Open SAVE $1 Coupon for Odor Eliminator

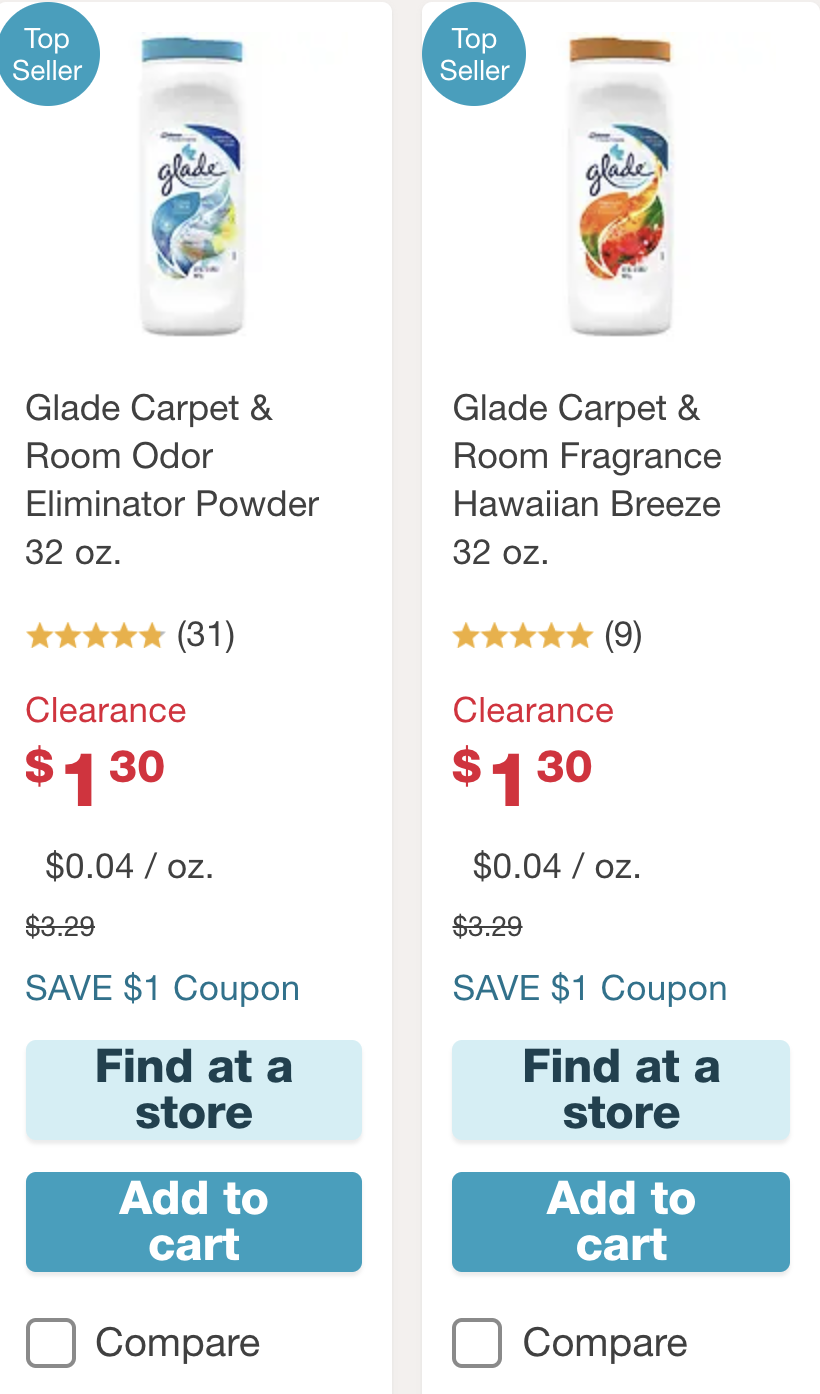[162, 988]
